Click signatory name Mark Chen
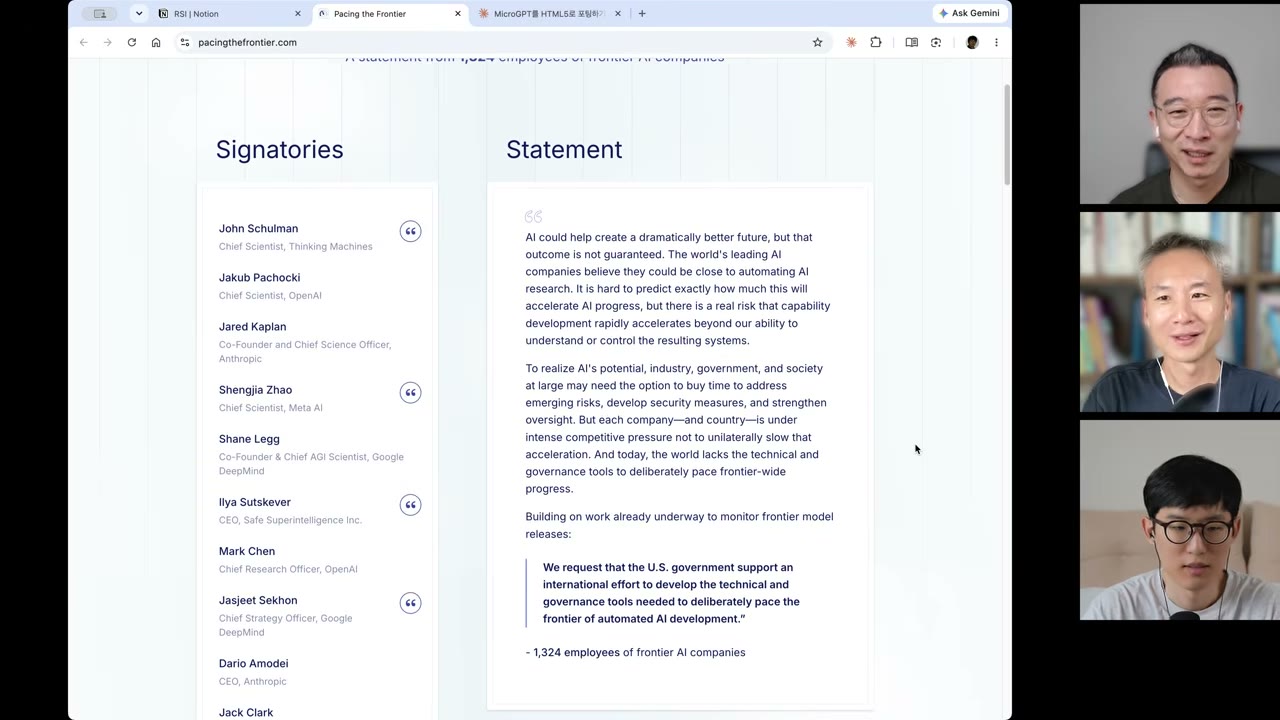Viewport: 1280px width, 720px height. click(x=247, y=550)
